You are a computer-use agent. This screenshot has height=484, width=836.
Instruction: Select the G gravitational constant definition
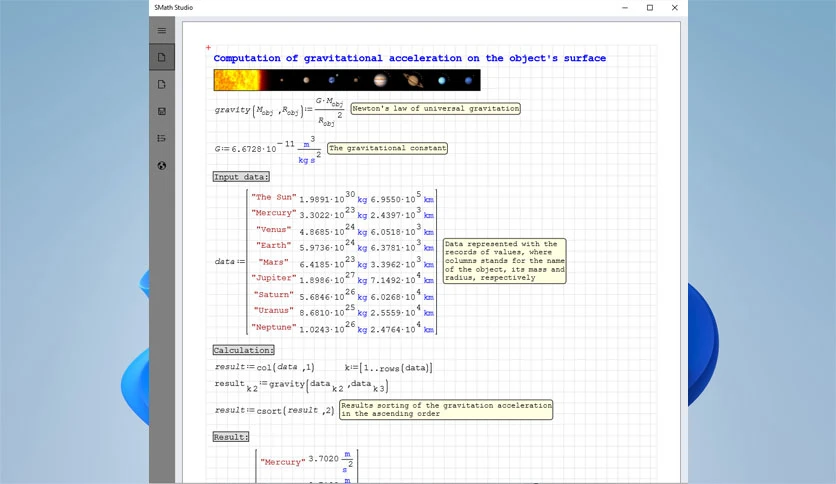268,150
